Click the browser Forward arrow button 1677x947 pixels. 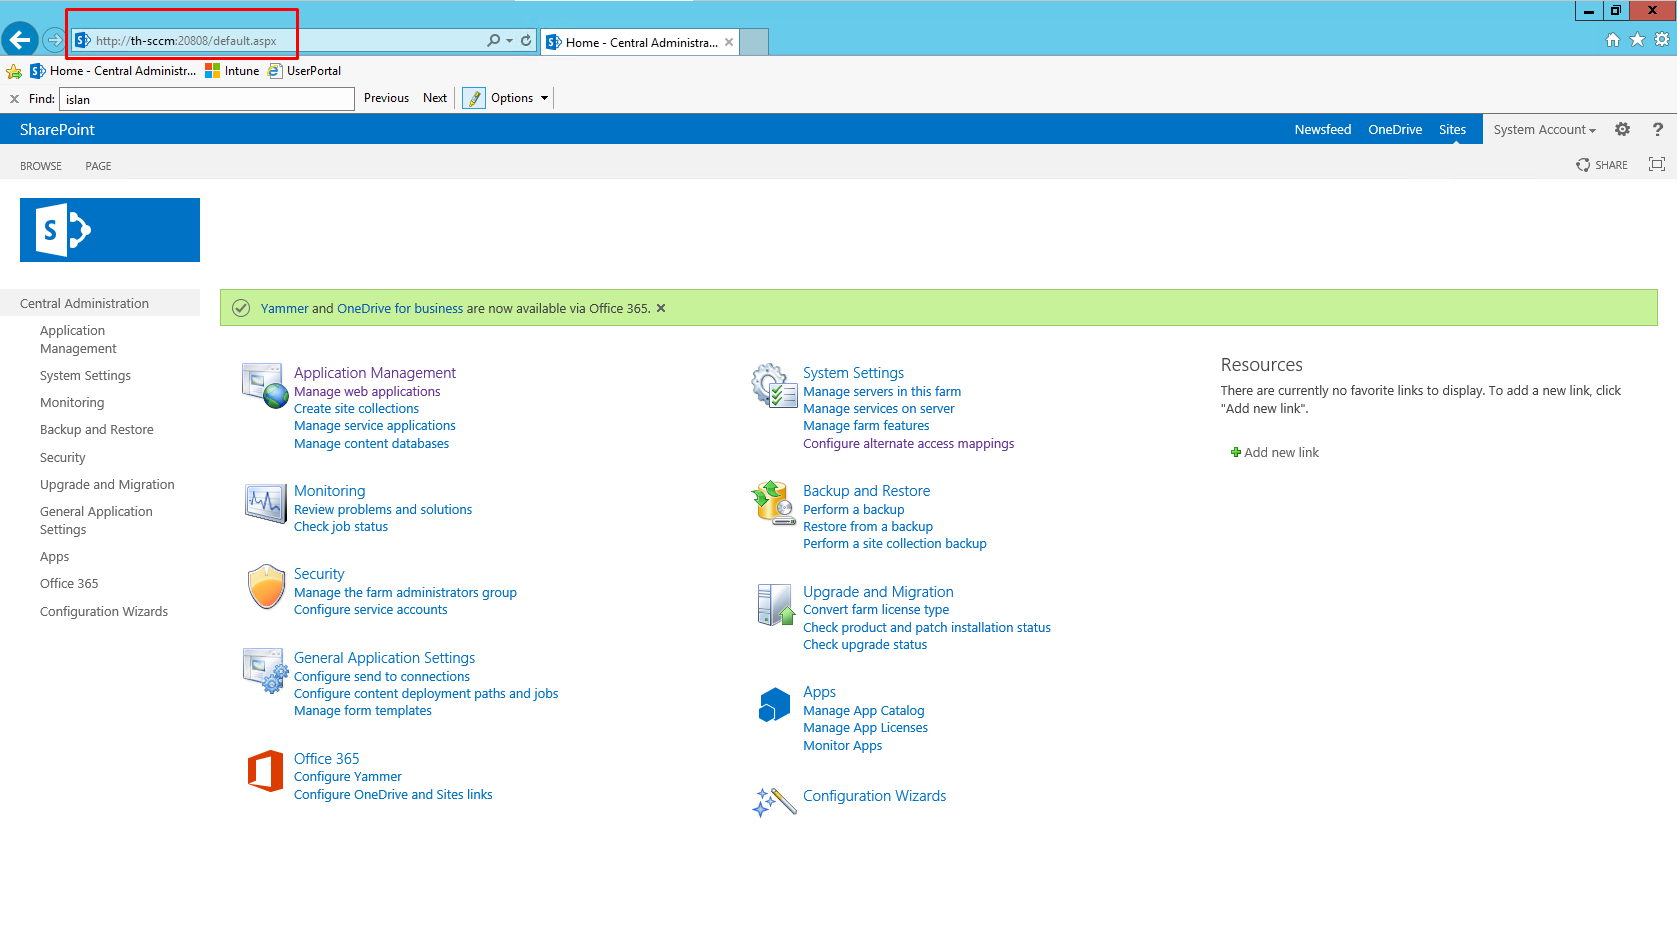click(x=54, y=40)
